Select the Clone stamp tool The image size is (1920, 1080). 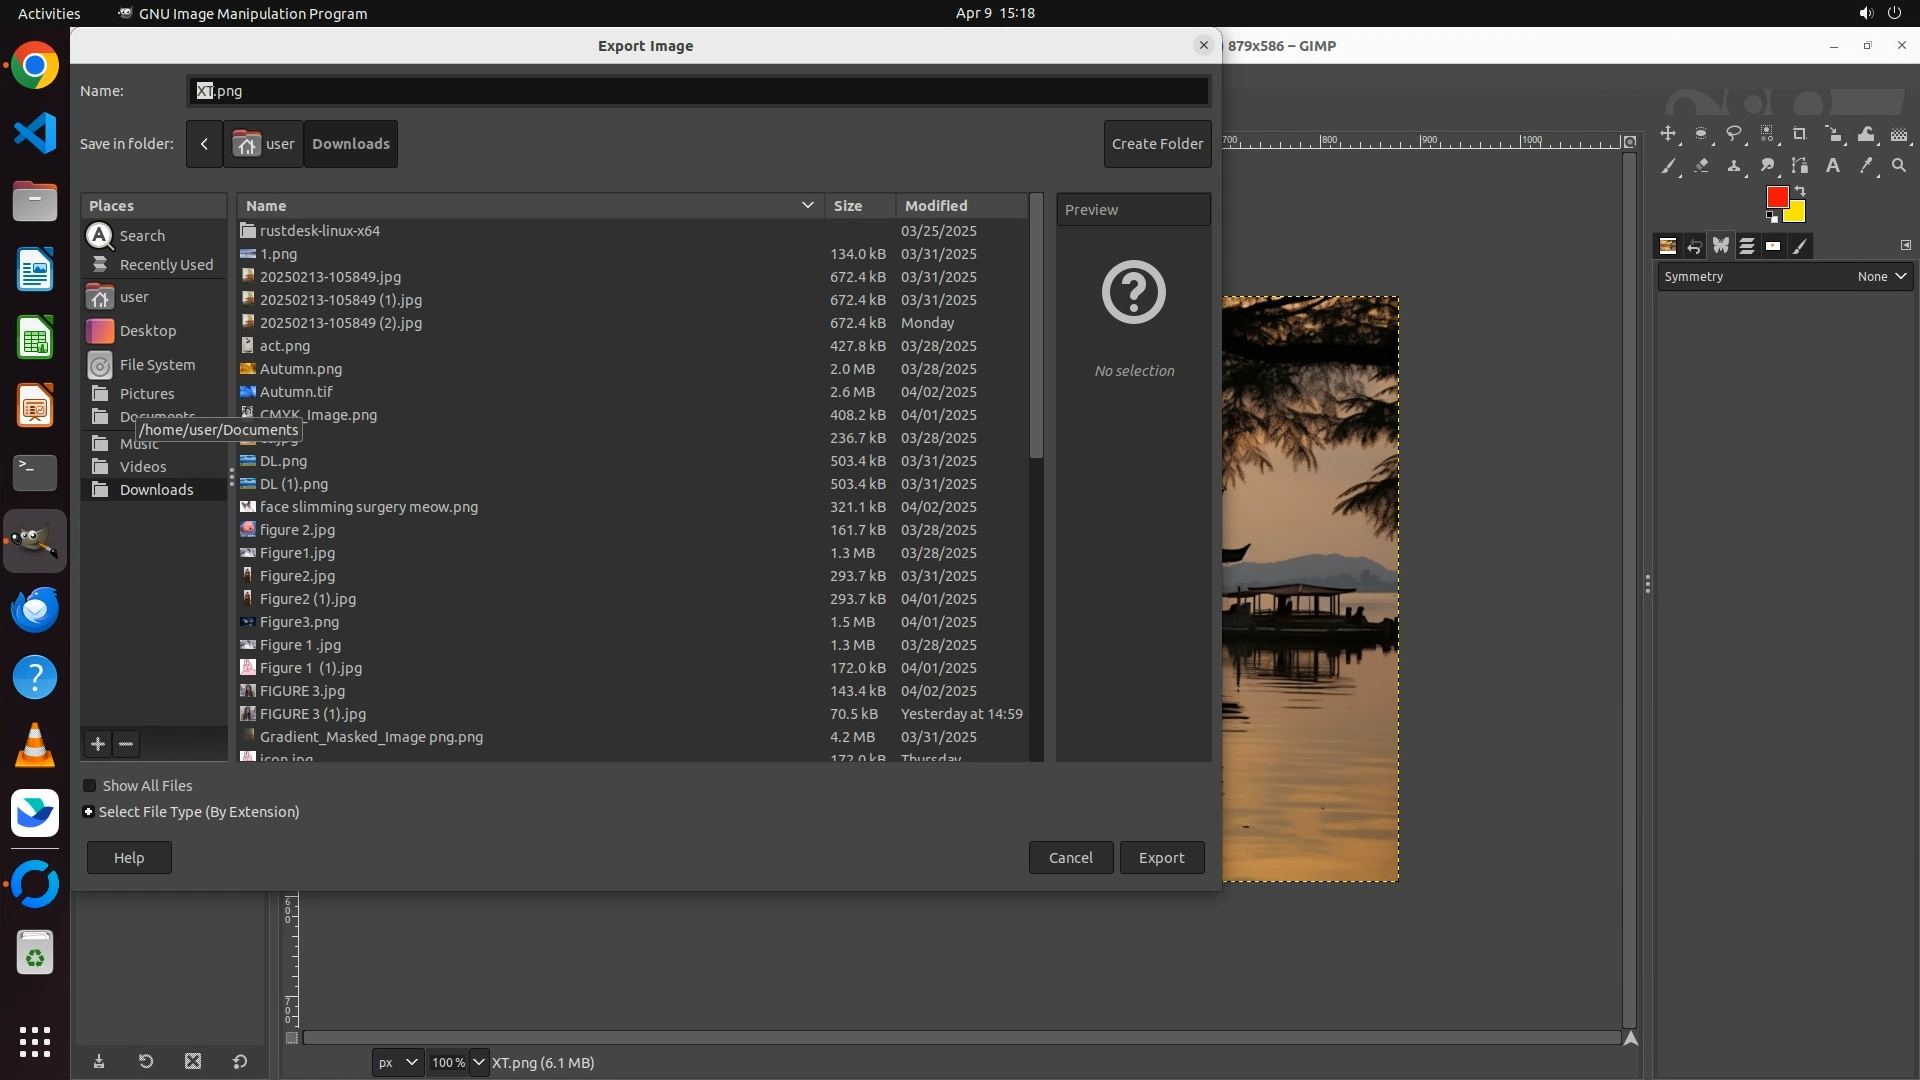(x=1734, y=166)
